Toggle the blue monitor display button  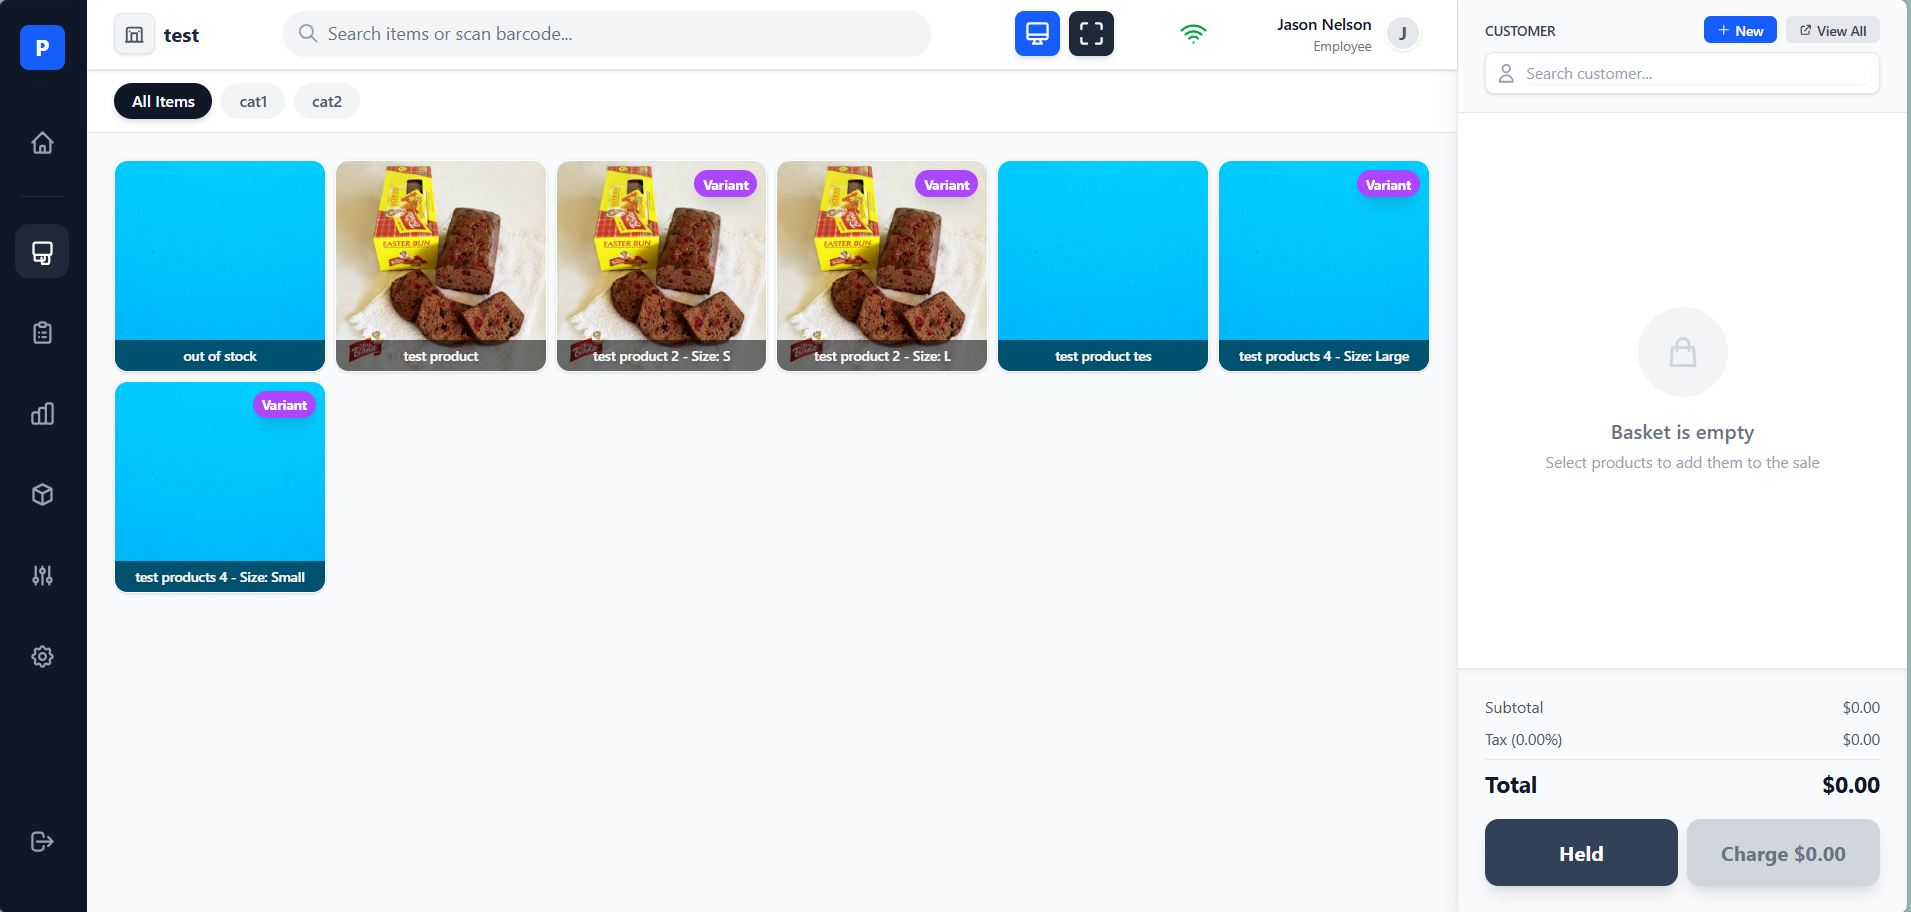(1037, 34)
